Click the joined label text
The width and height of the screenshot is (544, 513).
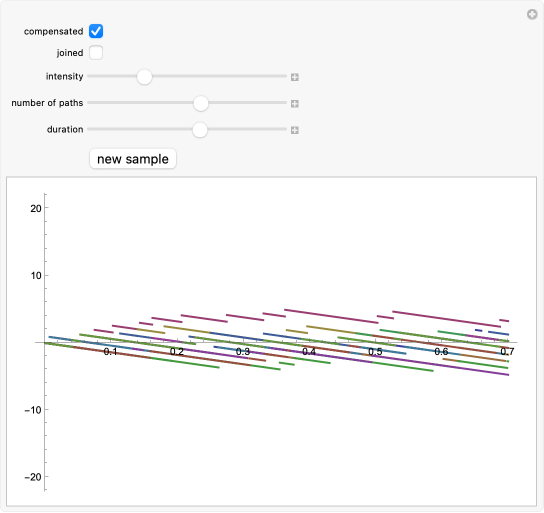70,53
